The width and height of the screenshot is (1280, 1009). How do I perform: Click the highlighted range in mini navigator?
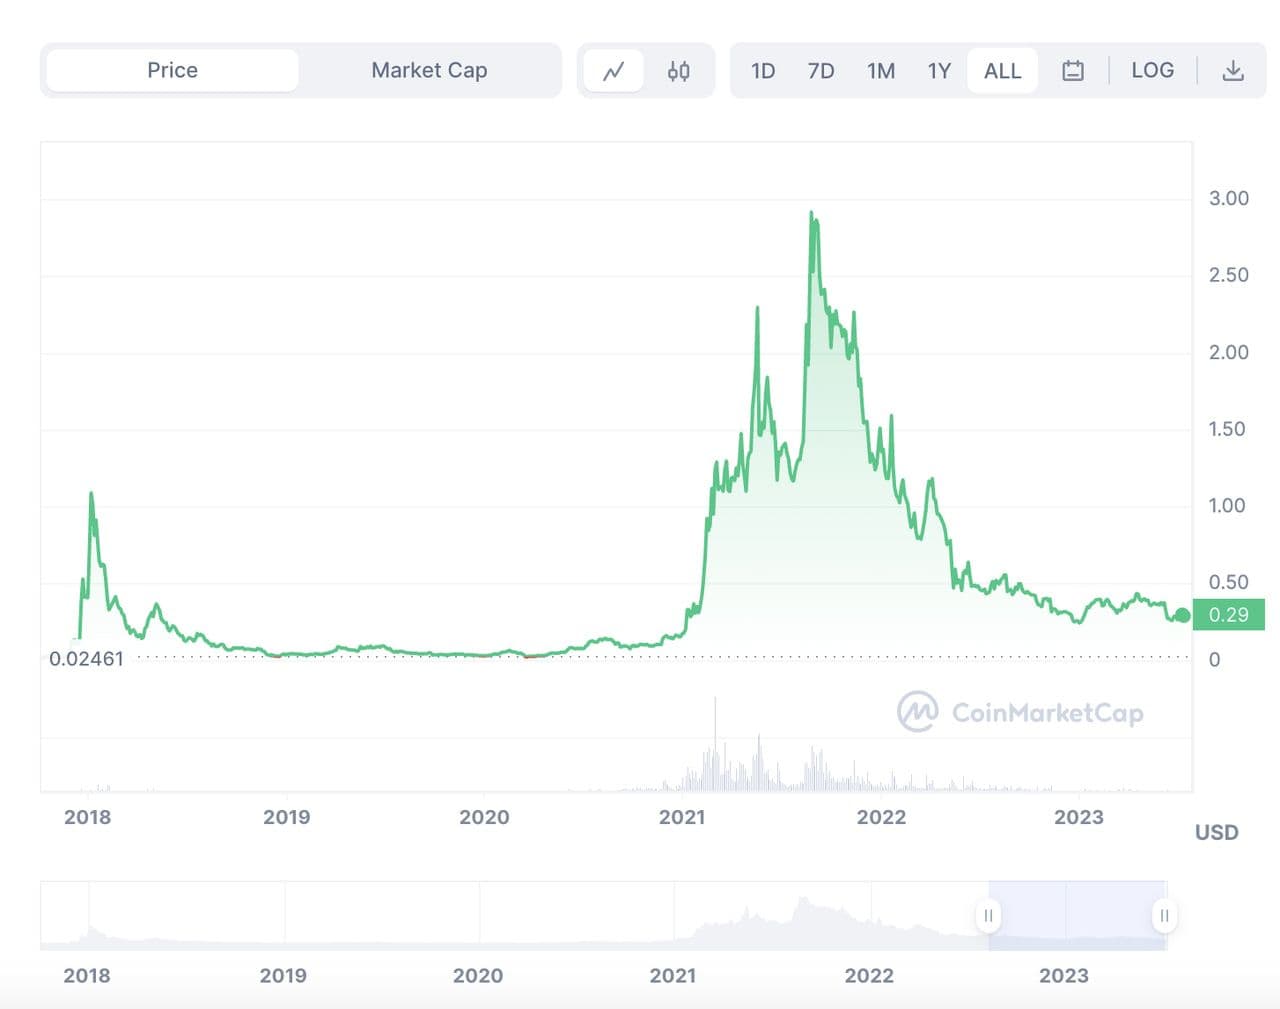pyautogui.click(x=1076, y=915)
